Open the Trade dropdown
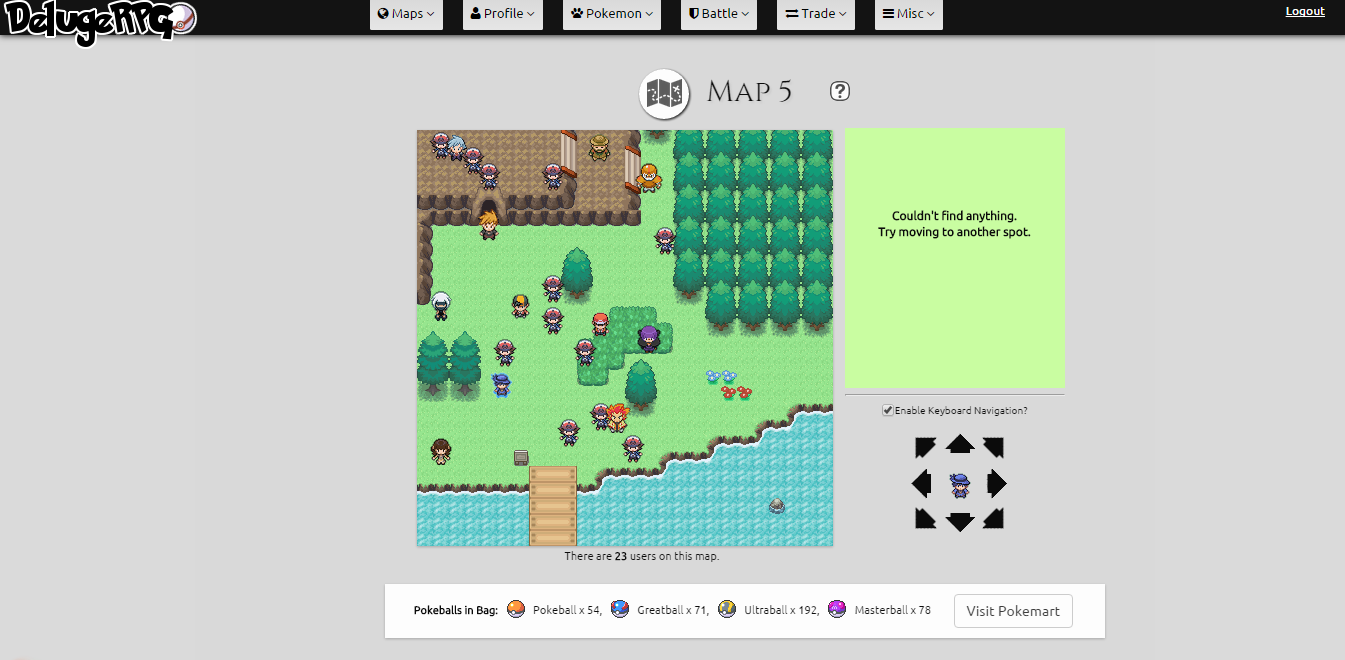1345x660 pixels. pyautogui.click(x=815, y=15)
